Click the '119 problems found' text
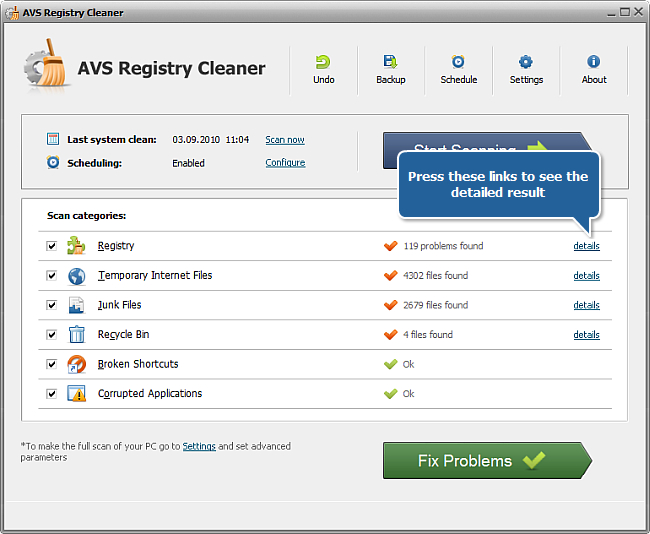Screen dimensions: 650x534 443,246
